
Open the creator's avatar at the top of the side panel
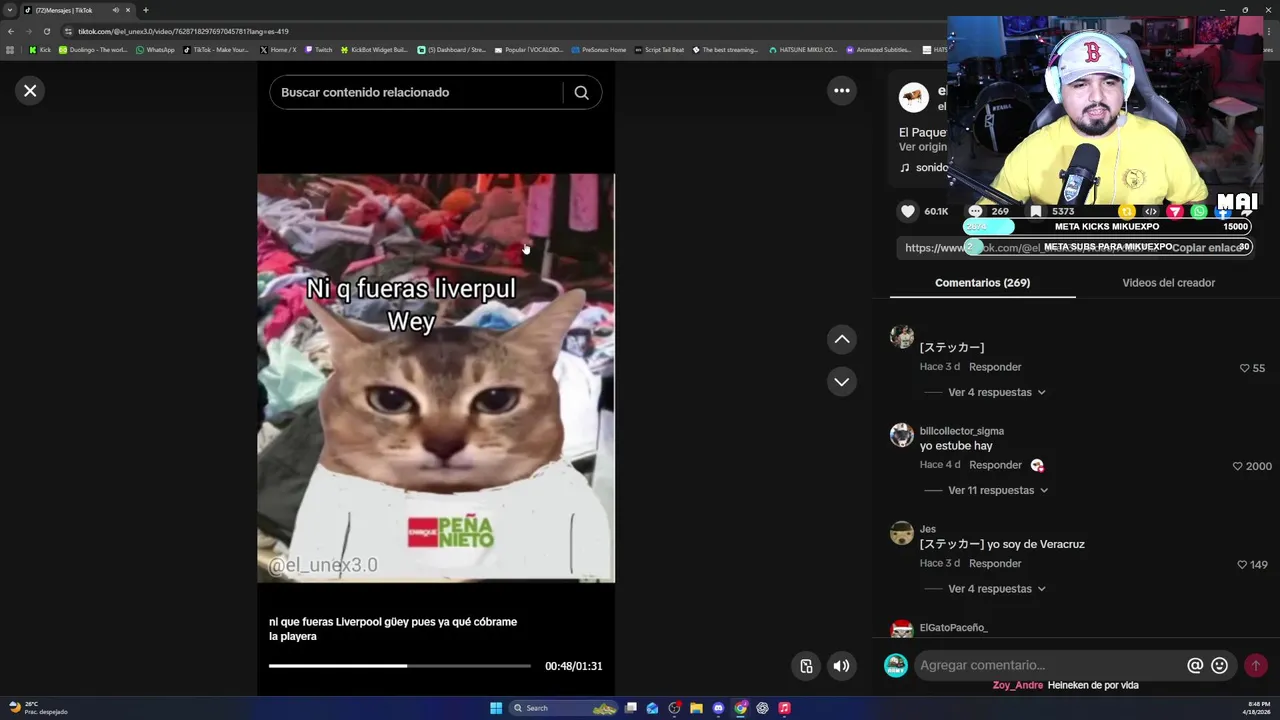coord(914,98)
